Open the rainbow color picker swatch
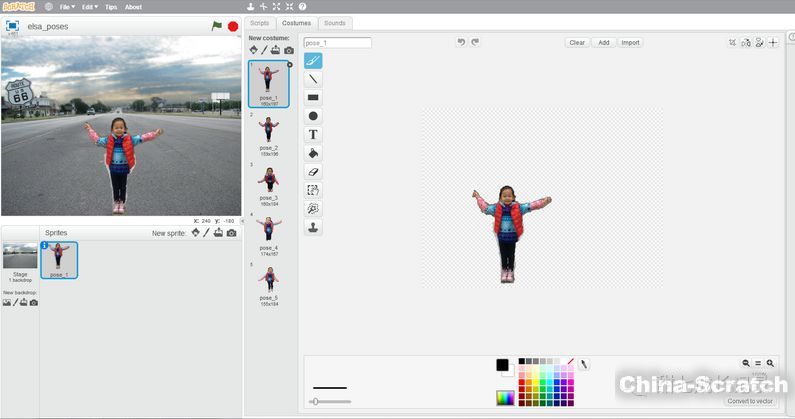 (505, 398)
